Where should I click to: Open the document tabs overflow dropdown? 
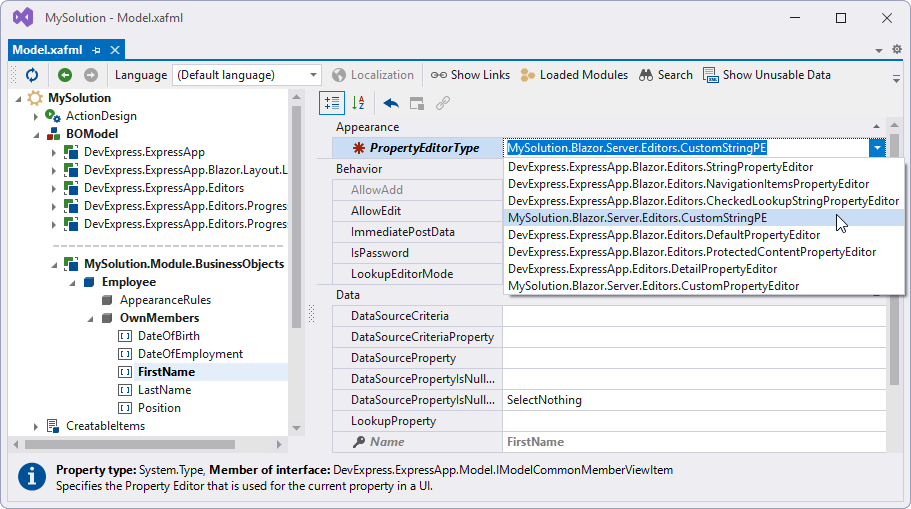(878, 51)
